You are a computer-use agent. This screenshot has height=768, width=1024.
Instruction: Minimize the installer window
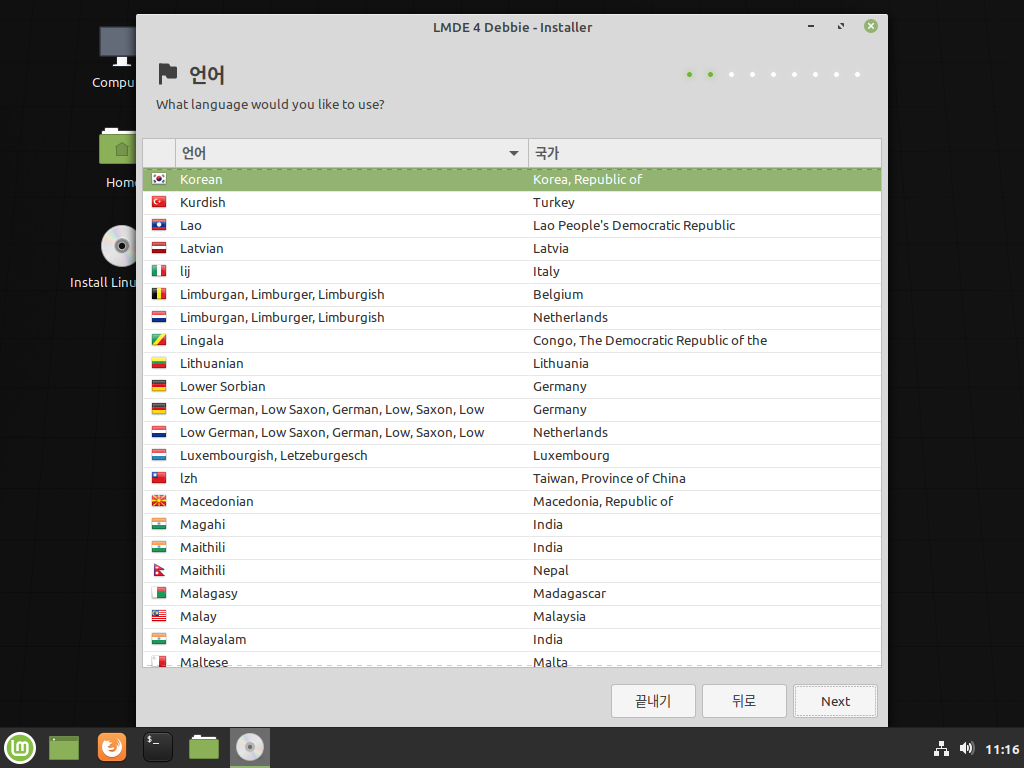(x=811, y=26)
